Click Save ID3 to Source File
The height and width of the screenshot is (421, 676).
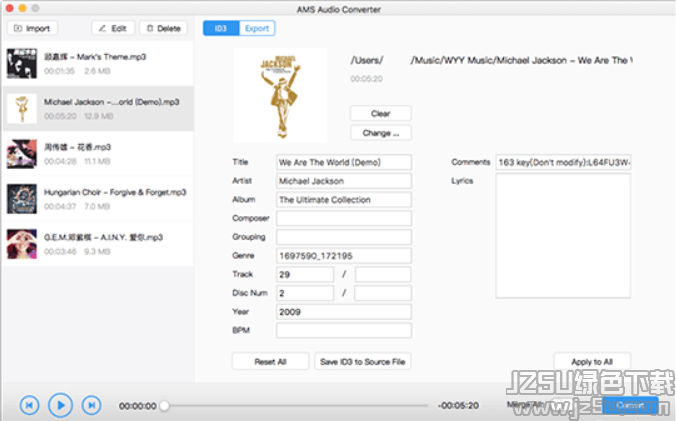pos(363,362)
